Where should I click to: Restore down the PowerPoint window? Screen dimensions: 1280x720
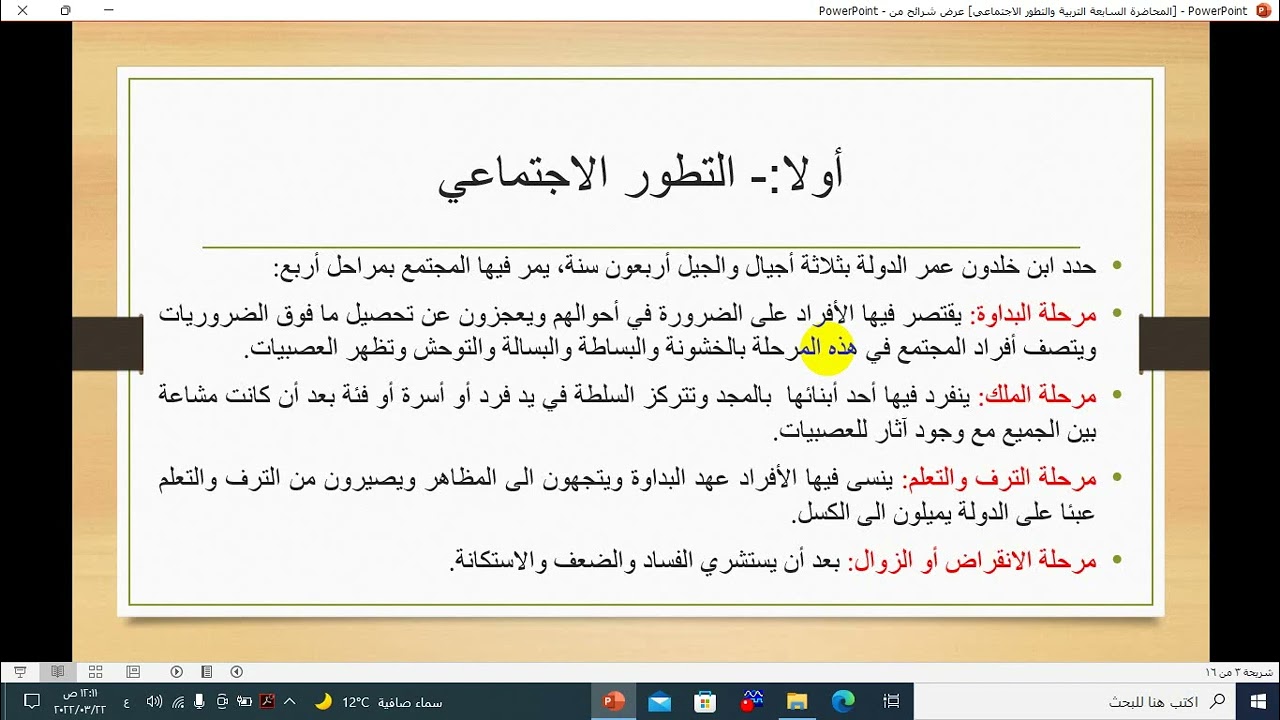[x=65, y=10]
